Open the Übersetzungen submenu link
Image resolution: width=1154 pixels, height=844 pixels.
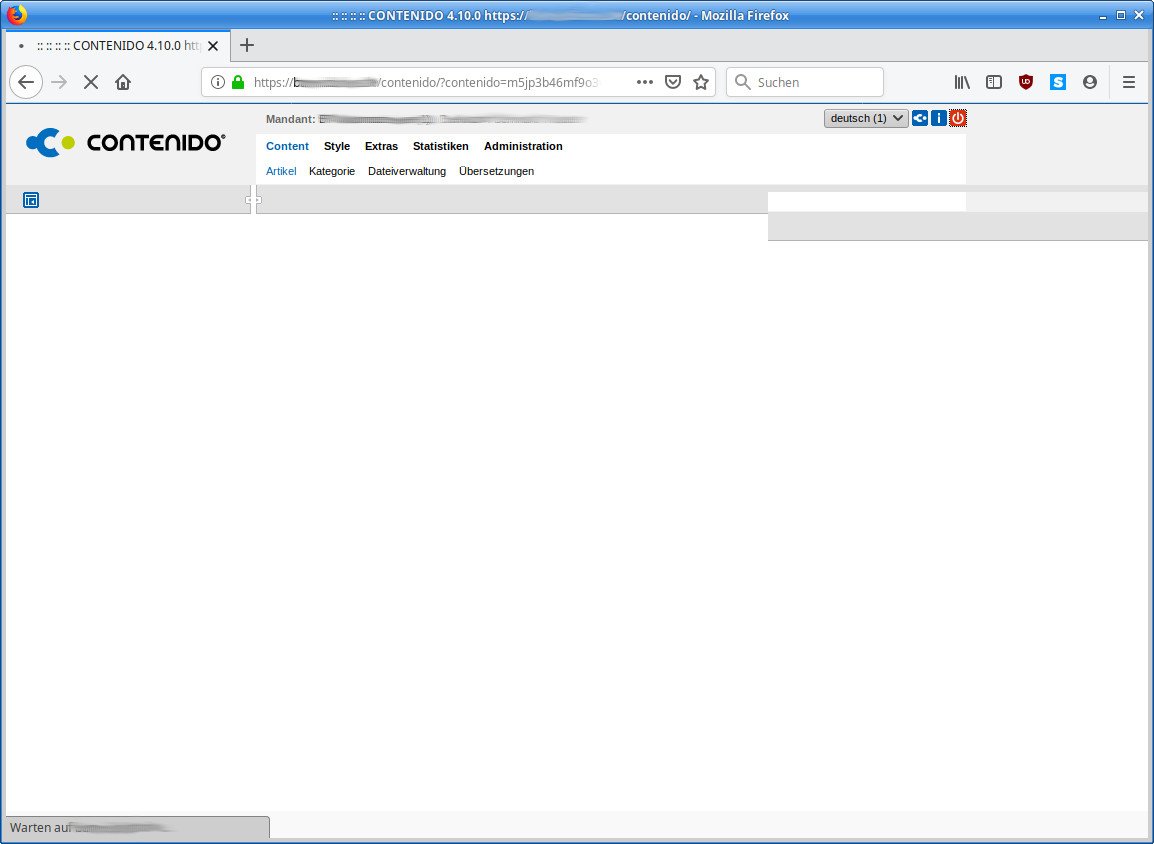coord(496,171)
